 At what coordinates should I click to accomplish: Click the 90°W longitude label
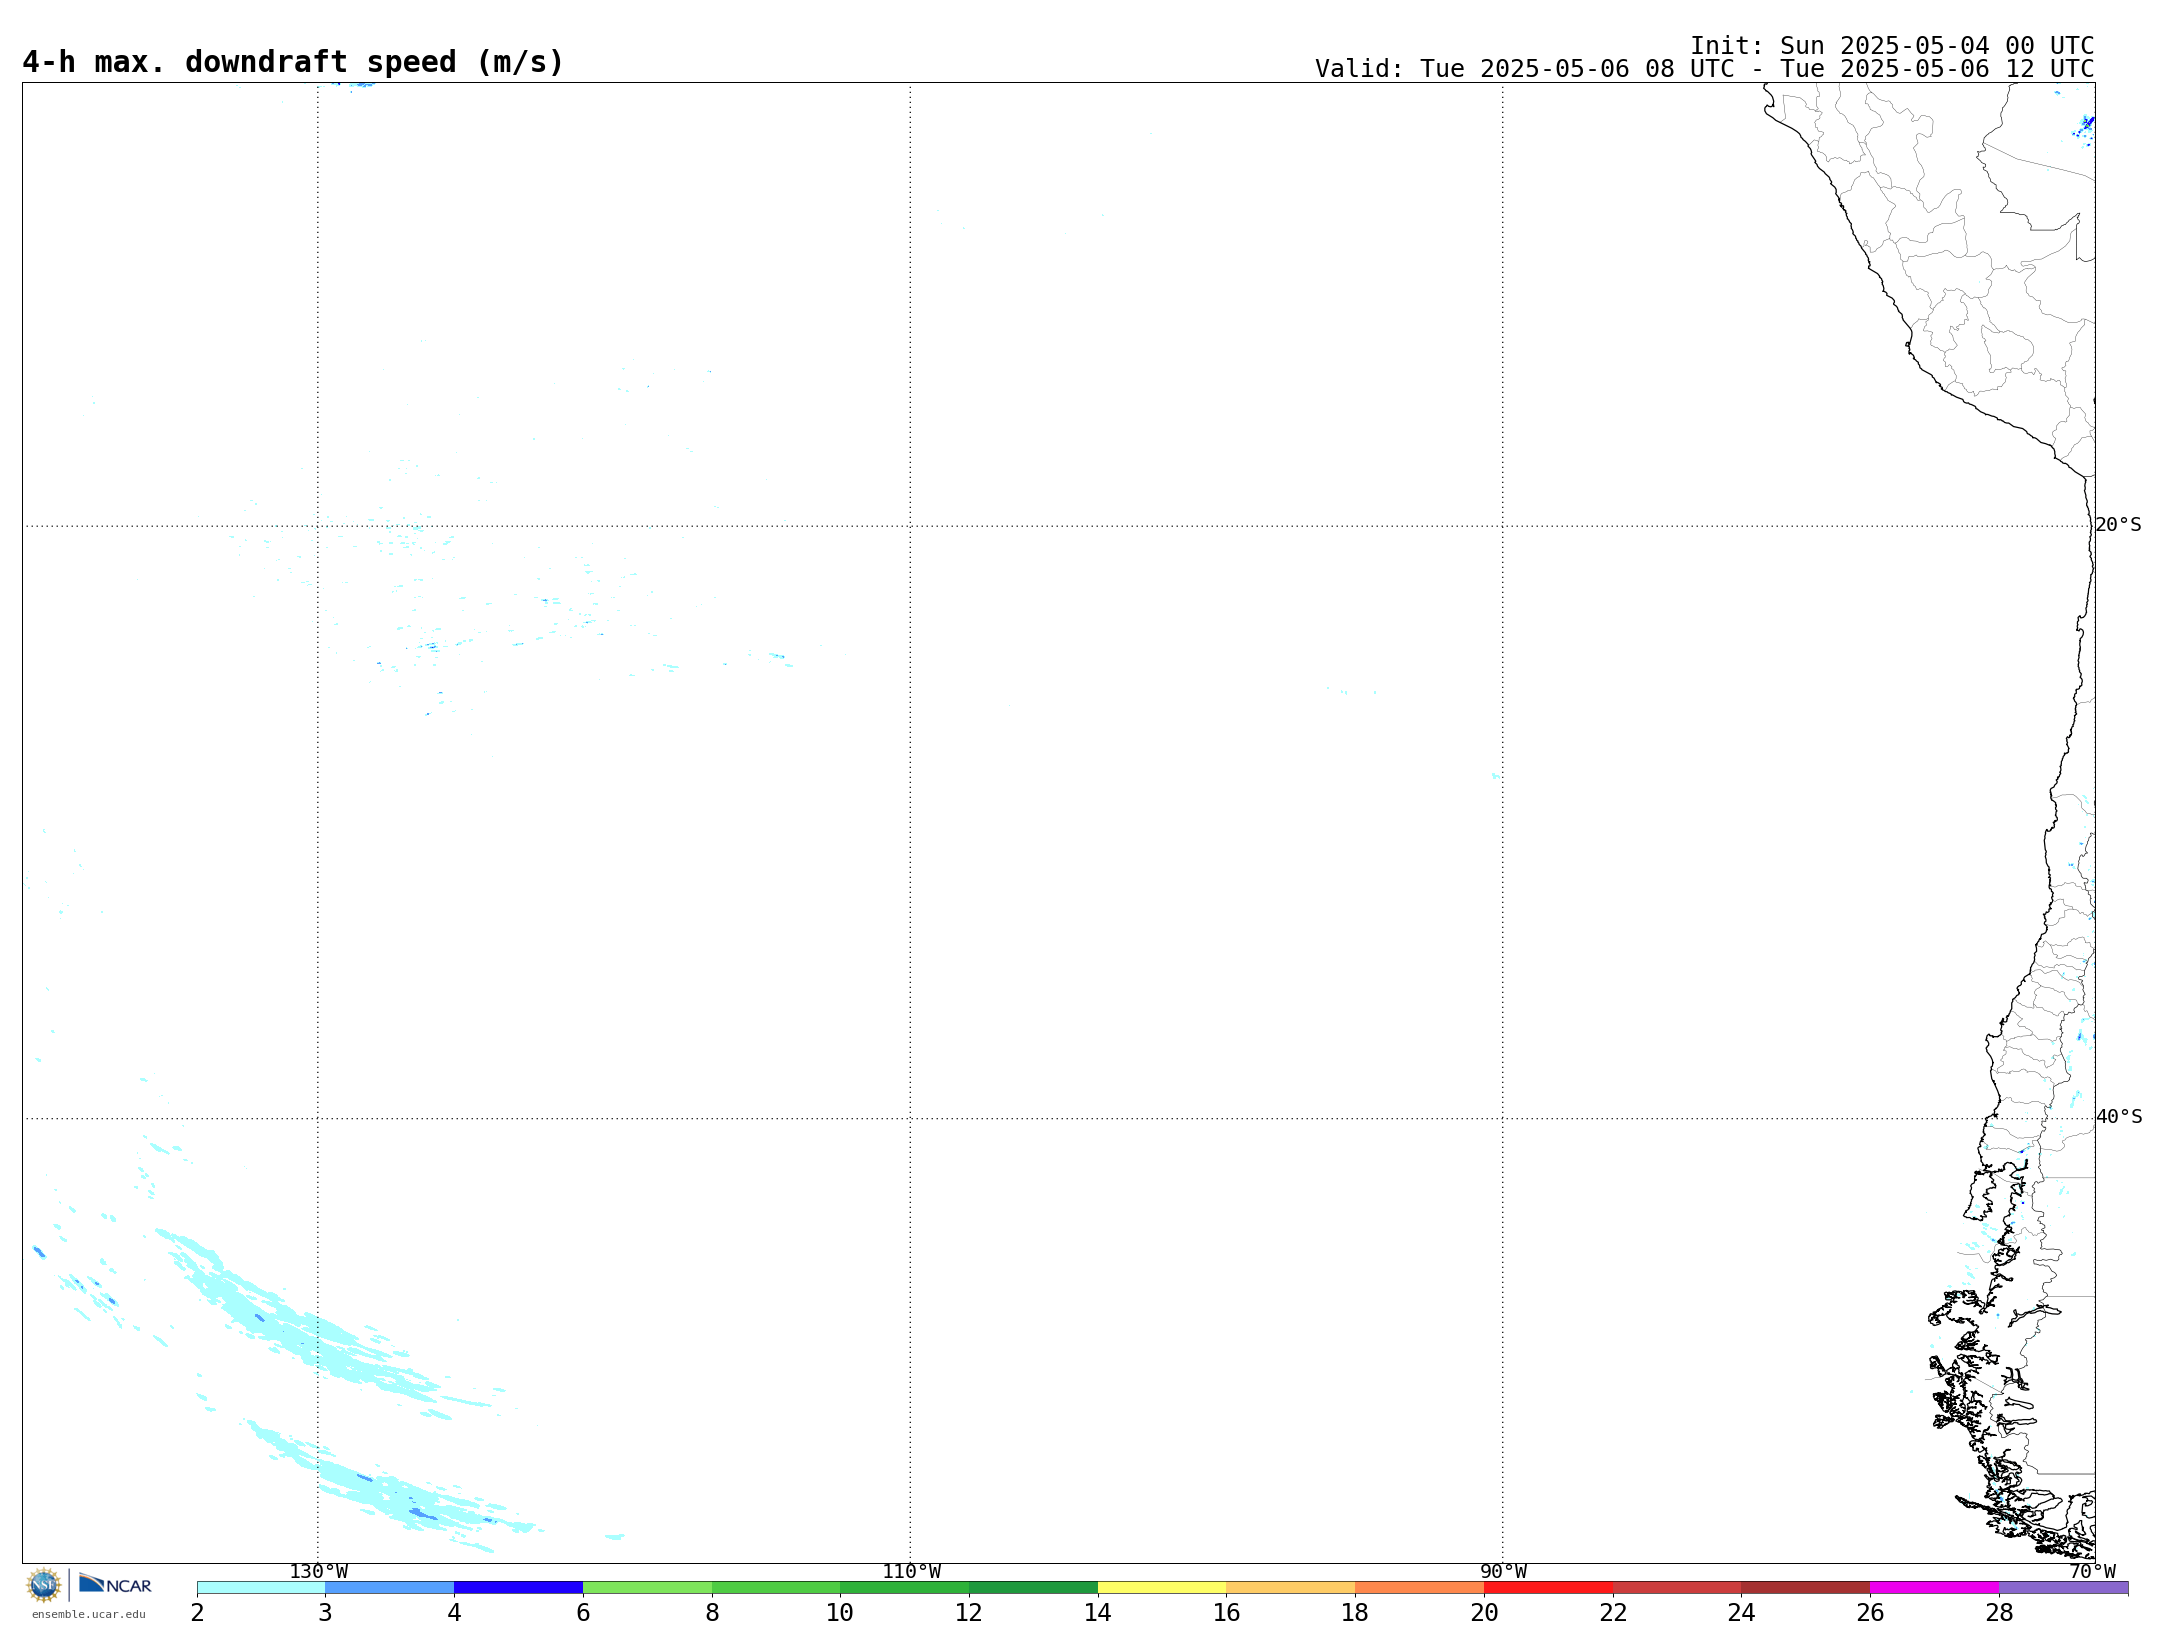pos(1503,1572)
